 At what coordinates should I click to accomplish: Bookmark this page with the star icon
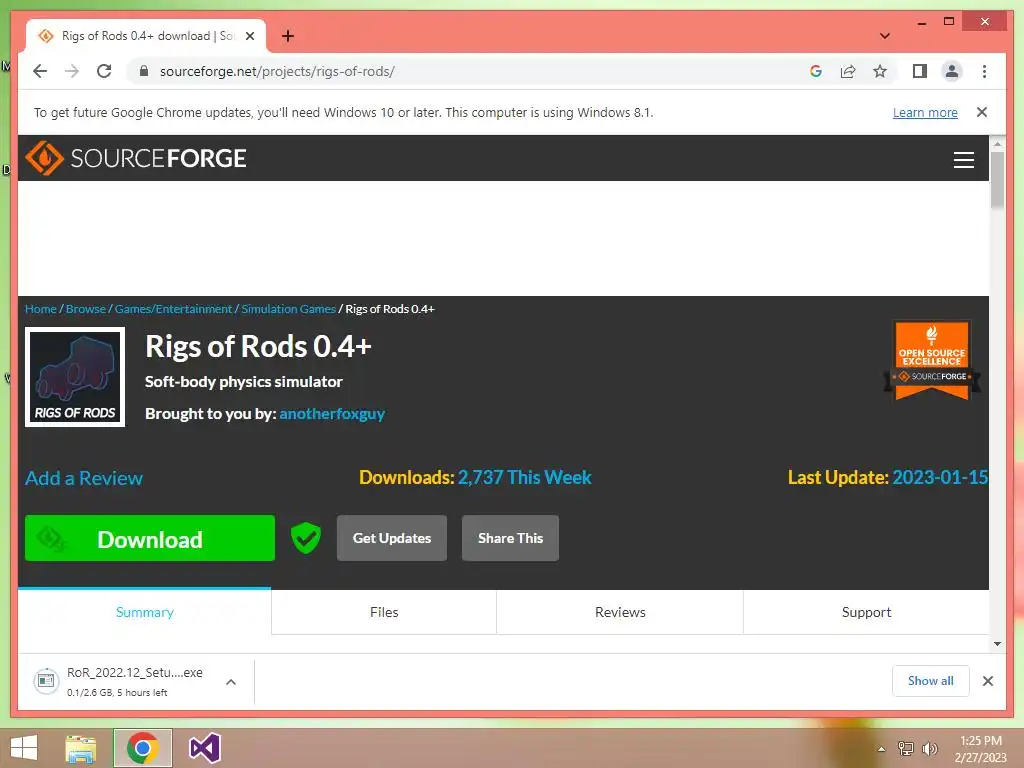(x=880, y=71)
